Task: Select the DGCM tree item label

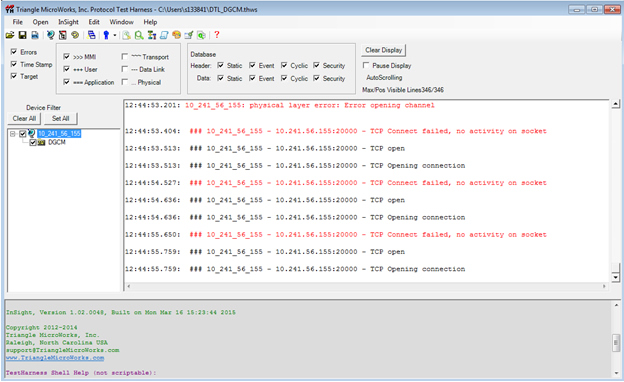Action: [57, 142]
